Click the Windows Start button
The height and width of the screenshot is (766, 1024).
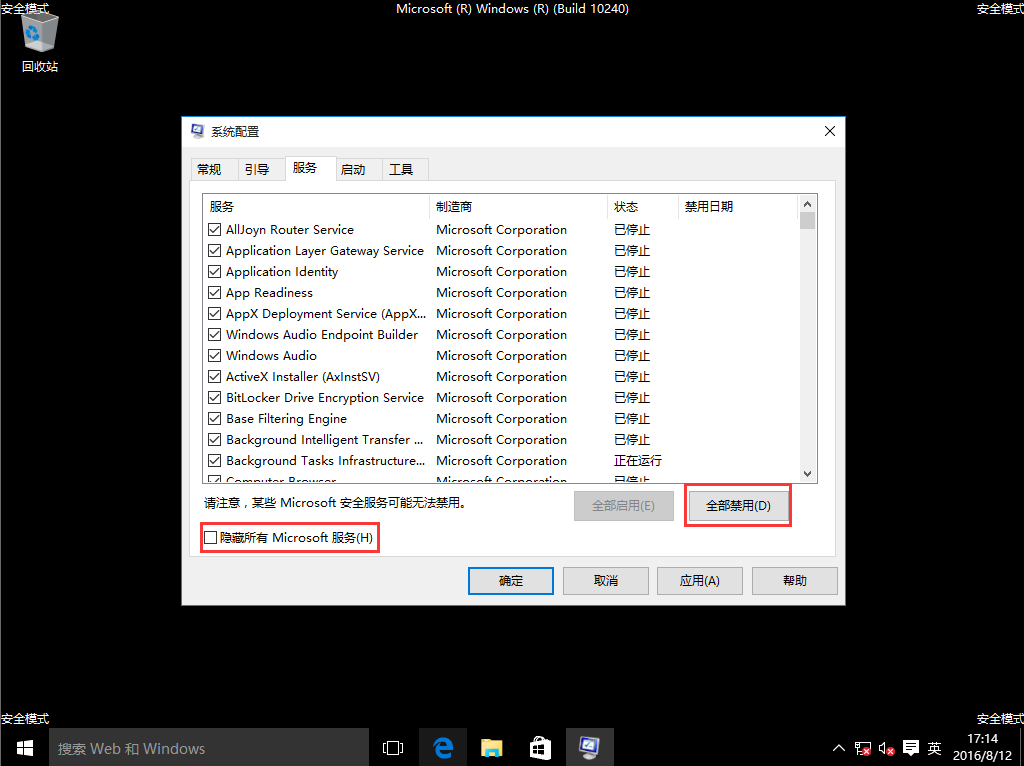(x=24, y=748)
